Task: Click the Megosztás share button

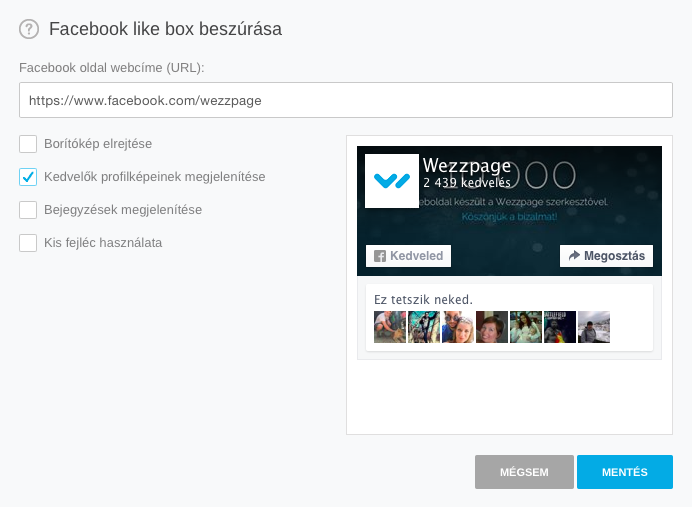Action: point(606,256)
